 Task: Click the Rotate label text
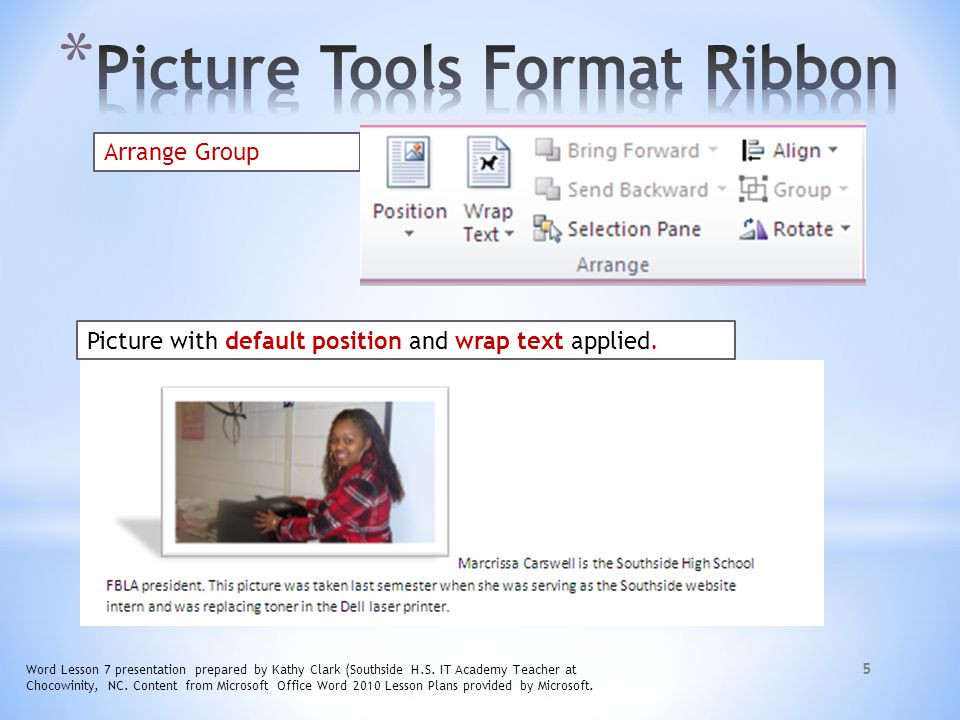[x=803, y=229]
